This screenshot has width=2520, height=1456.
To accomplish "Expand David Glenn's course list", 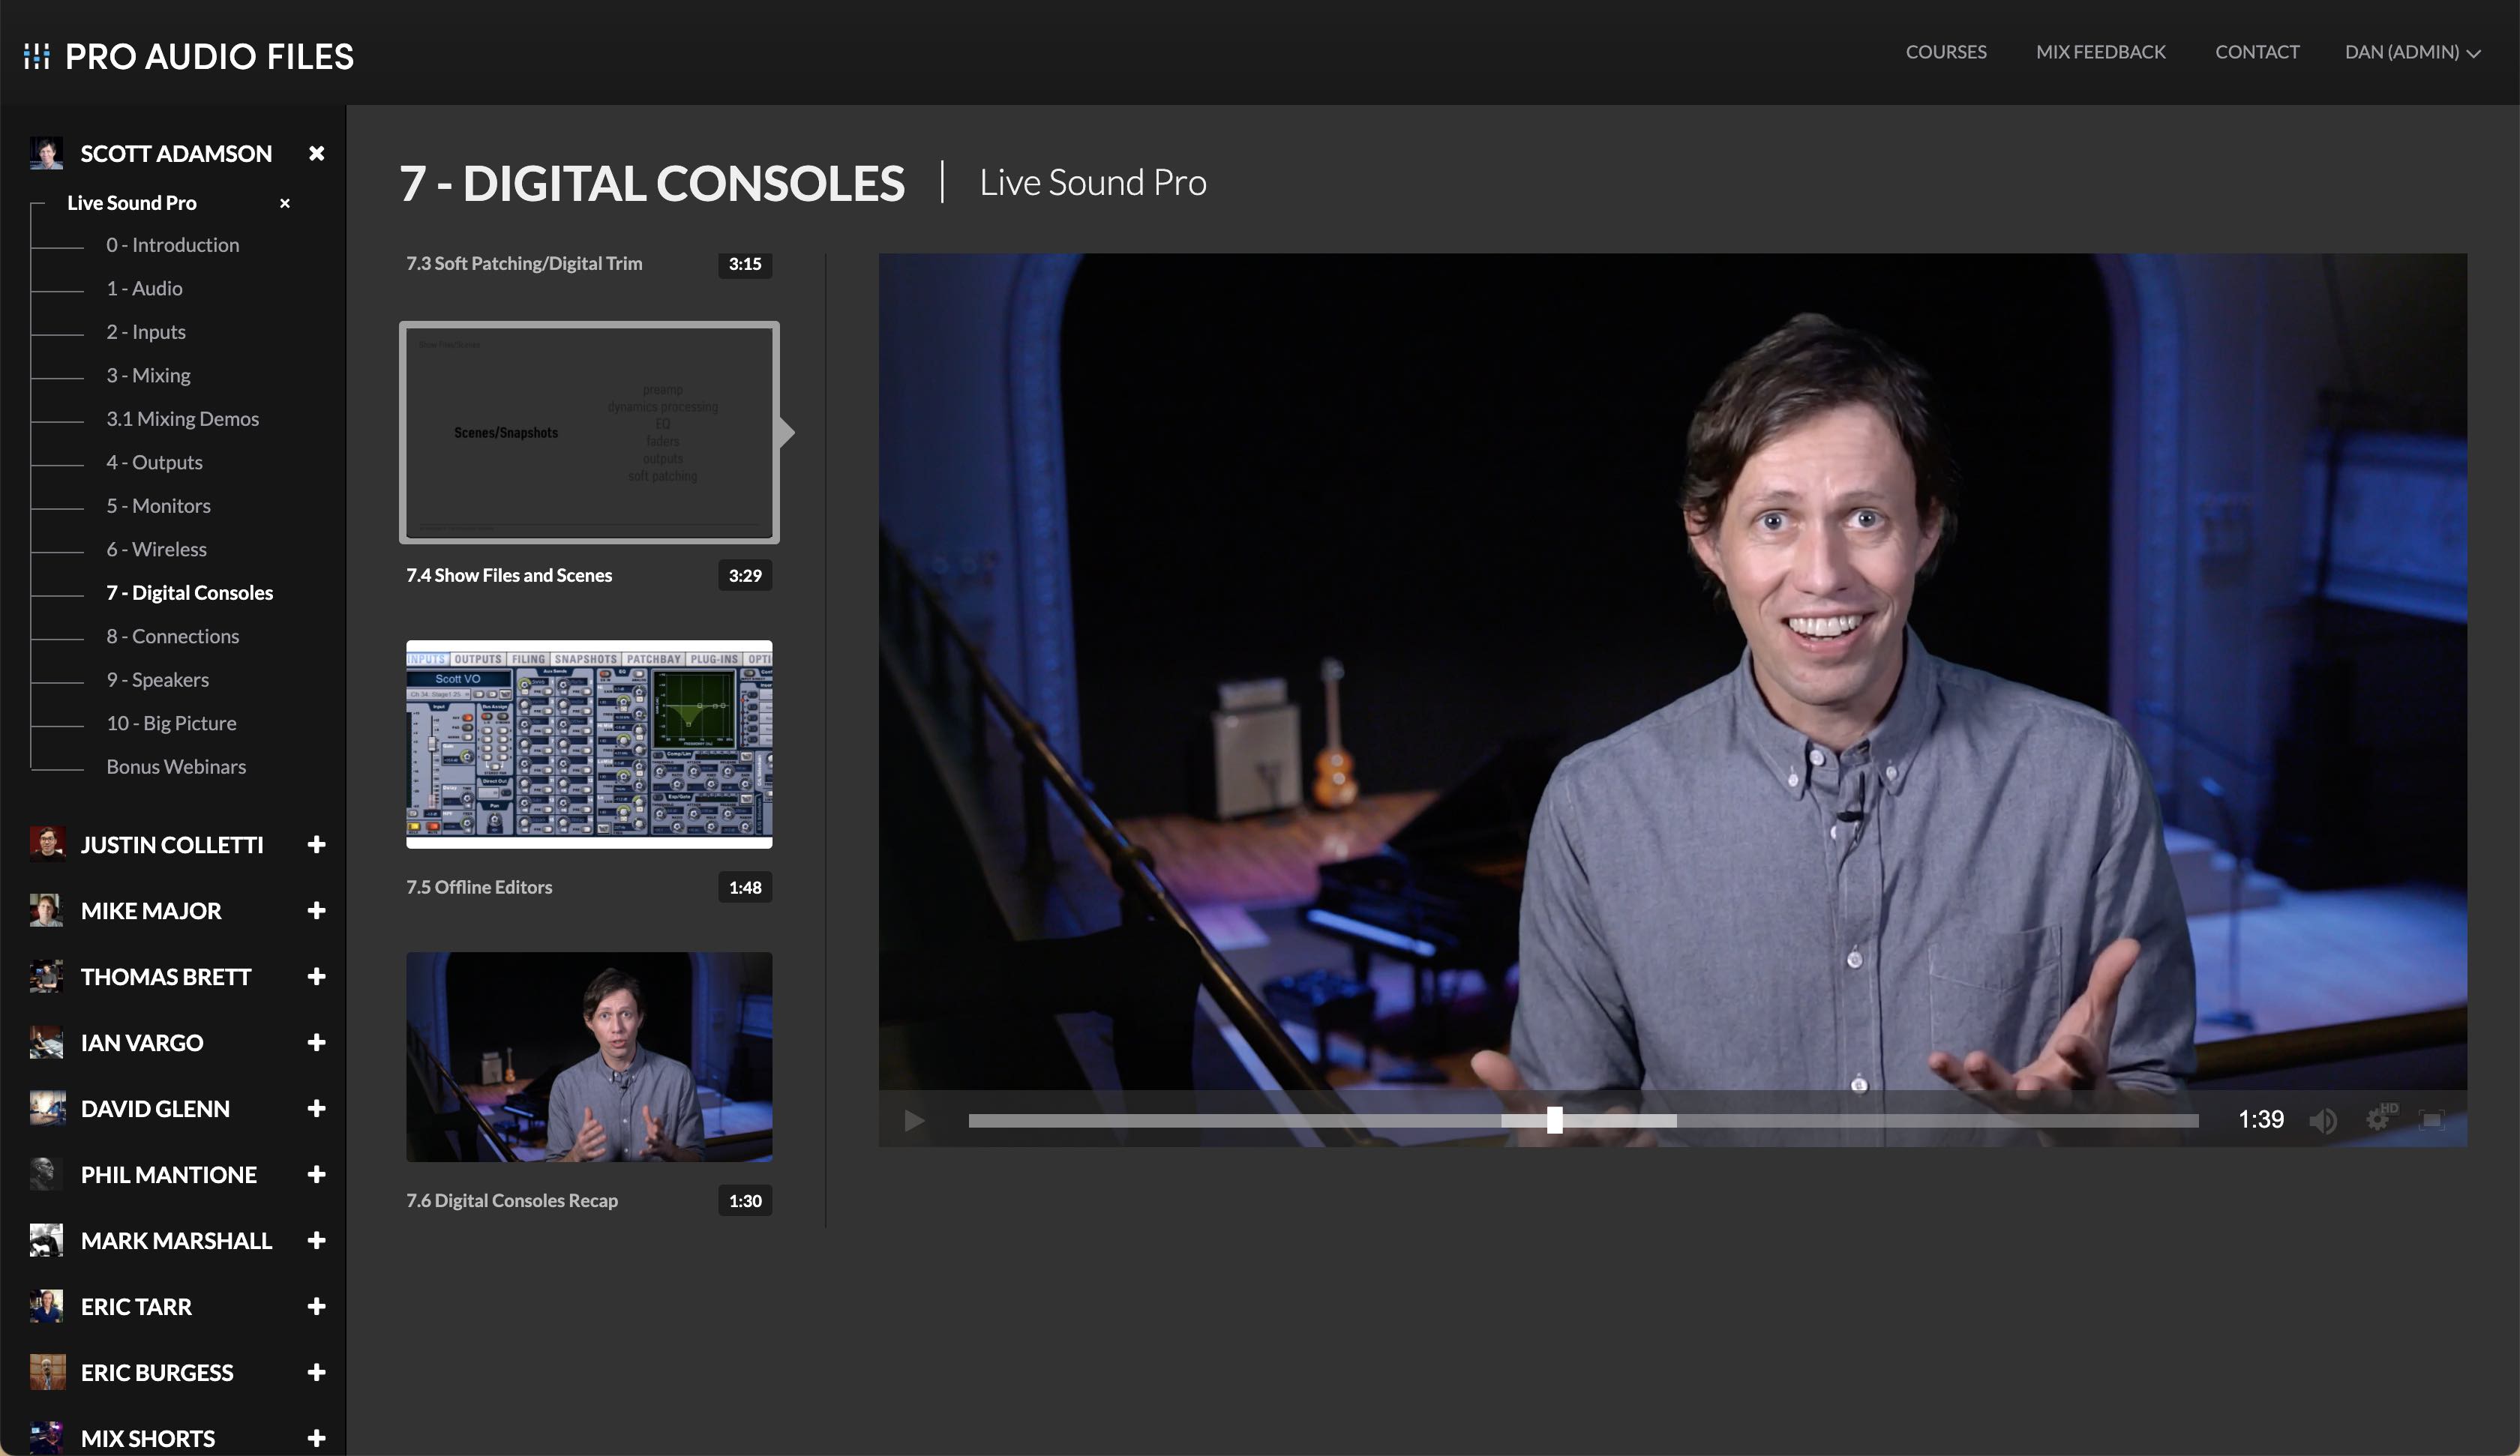I will [x=317, y=1108].
